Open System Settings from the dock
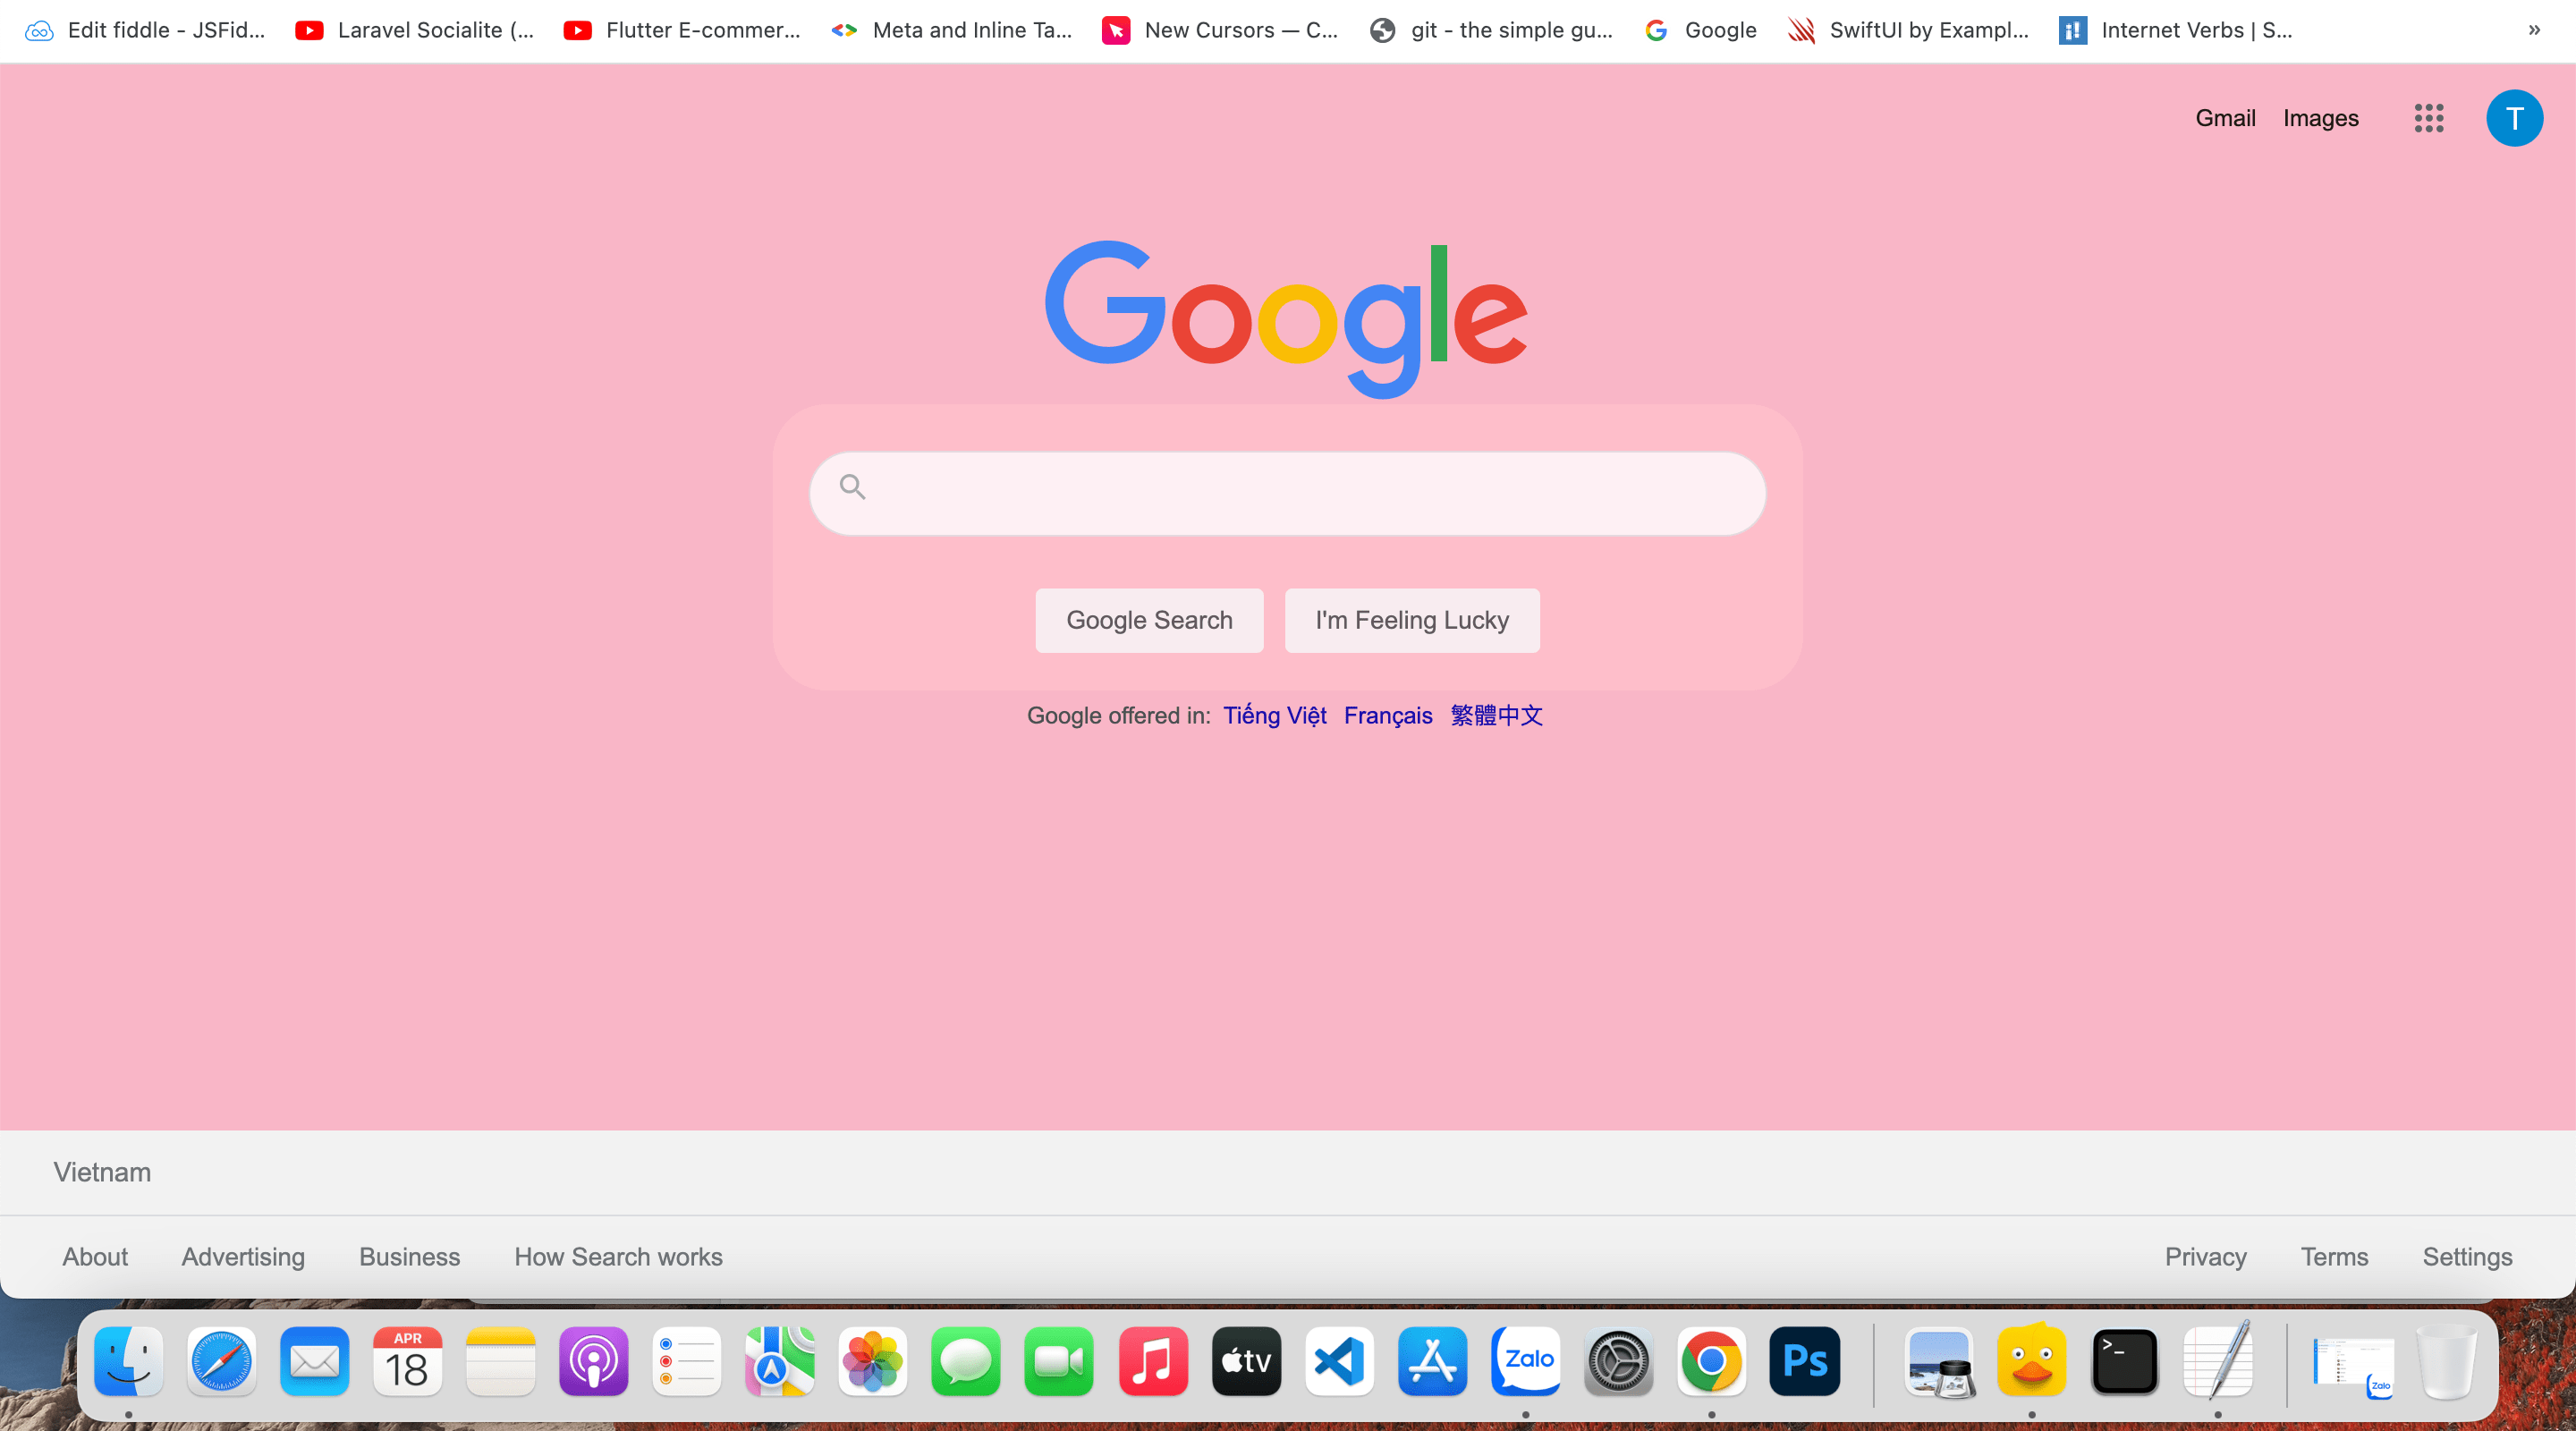 tap(1618, 1362)
